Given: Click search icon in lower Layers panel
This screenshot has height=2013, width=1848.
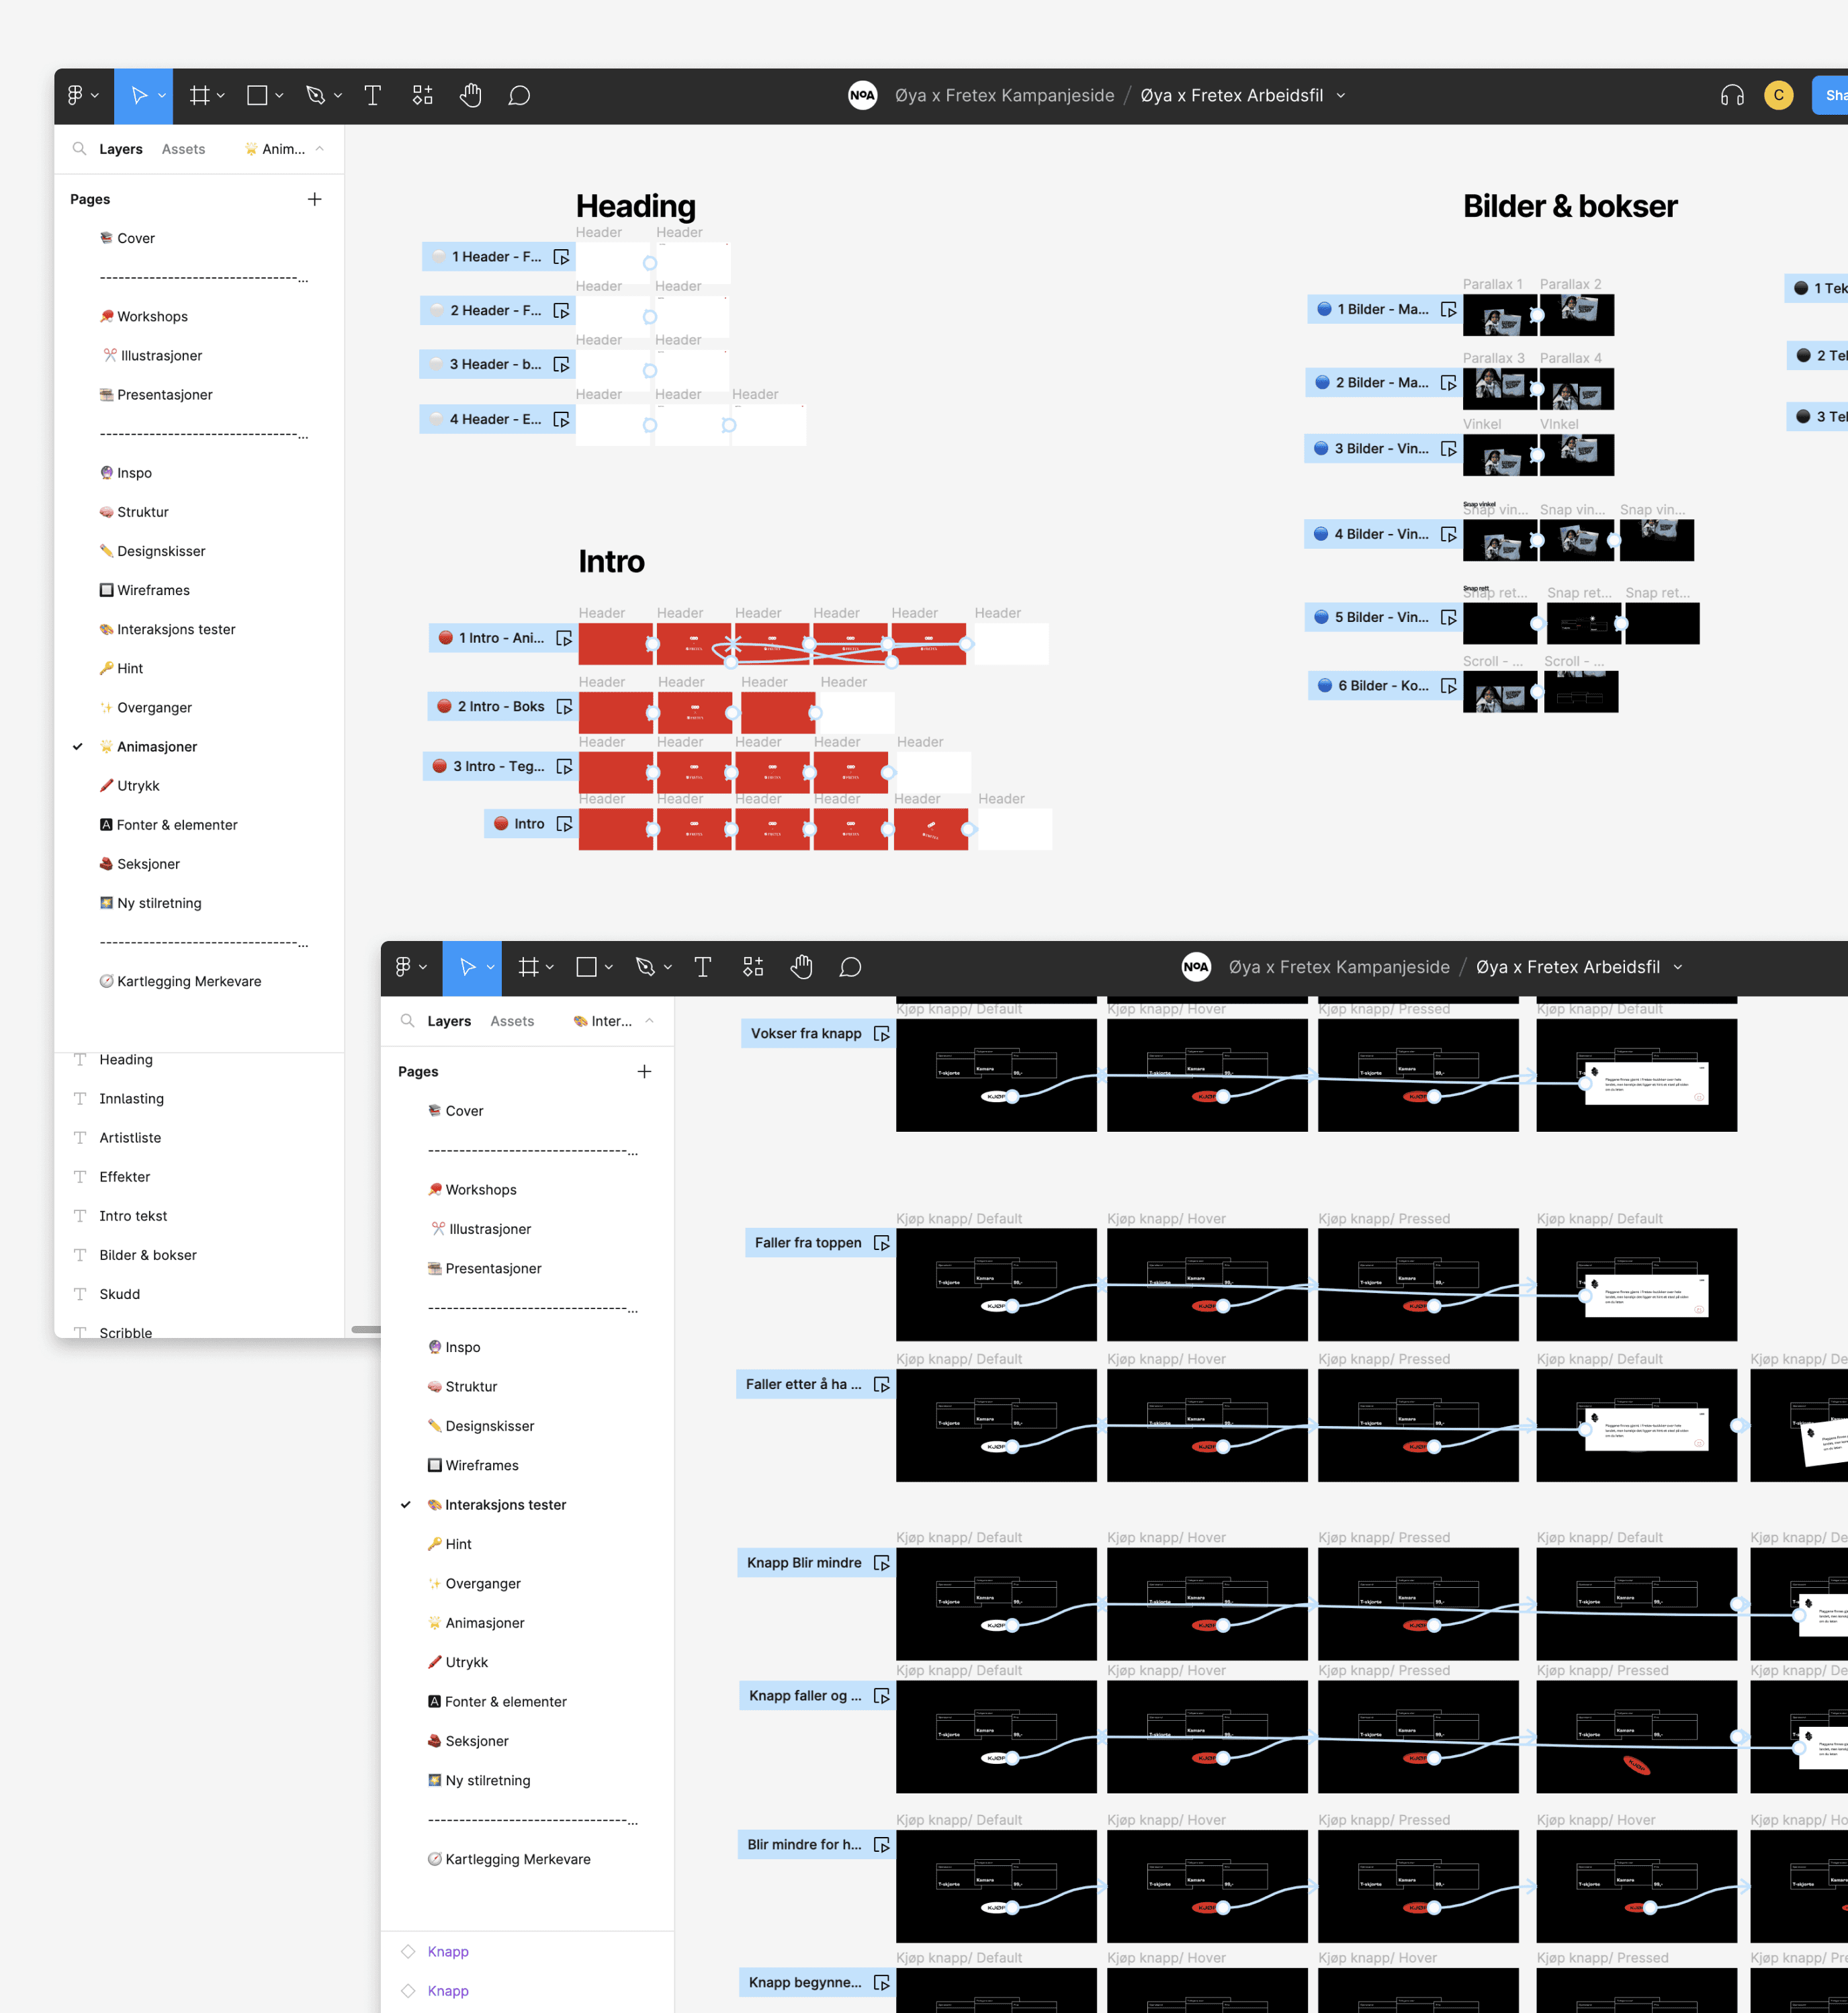Looking at the screenshot, I should [x=407, y=1021].
